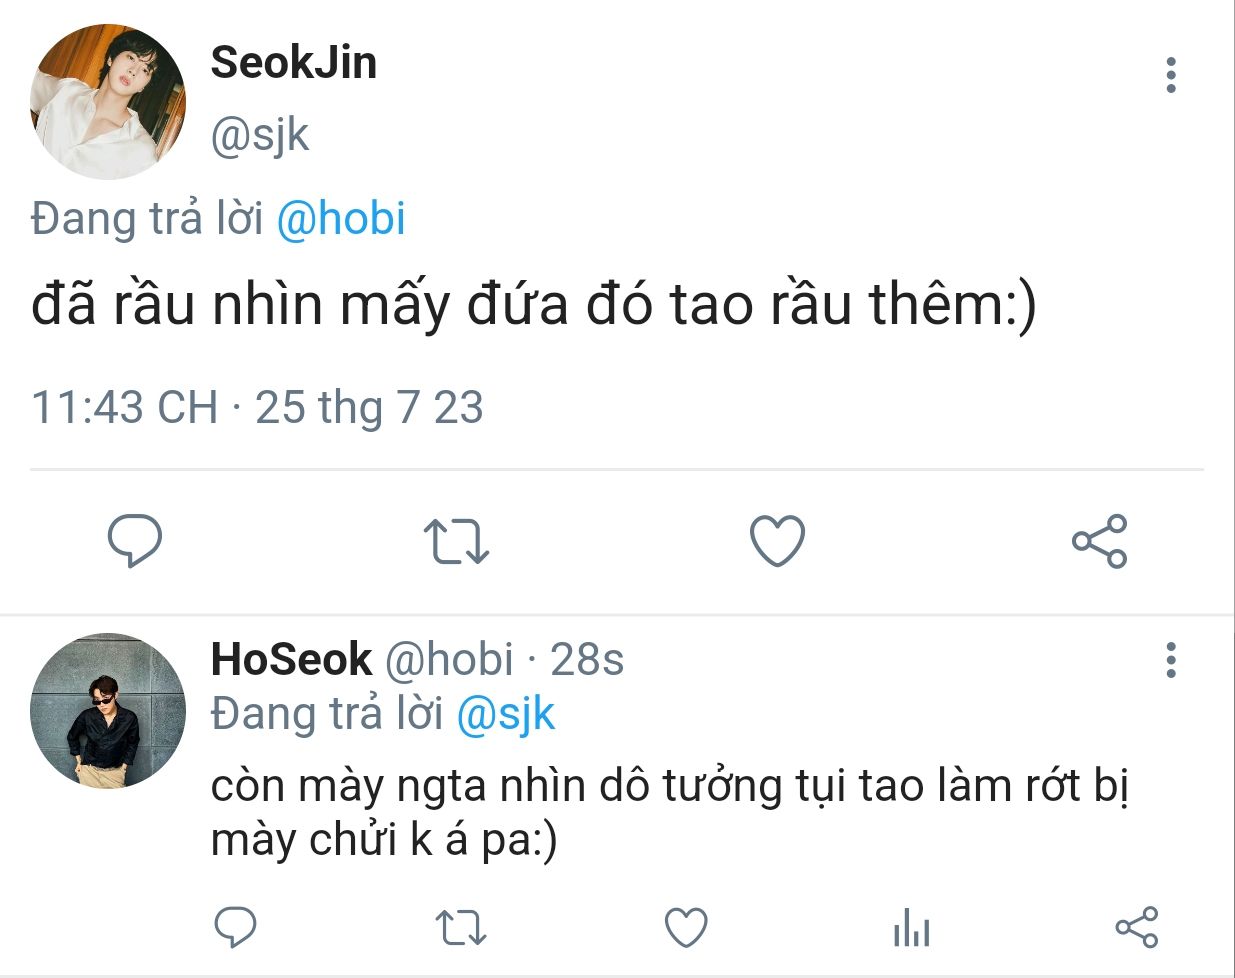This screenshot has height=978, width=1235.
Task: Open SeokJin's profile picture
Action: click(x=108, y=102)
